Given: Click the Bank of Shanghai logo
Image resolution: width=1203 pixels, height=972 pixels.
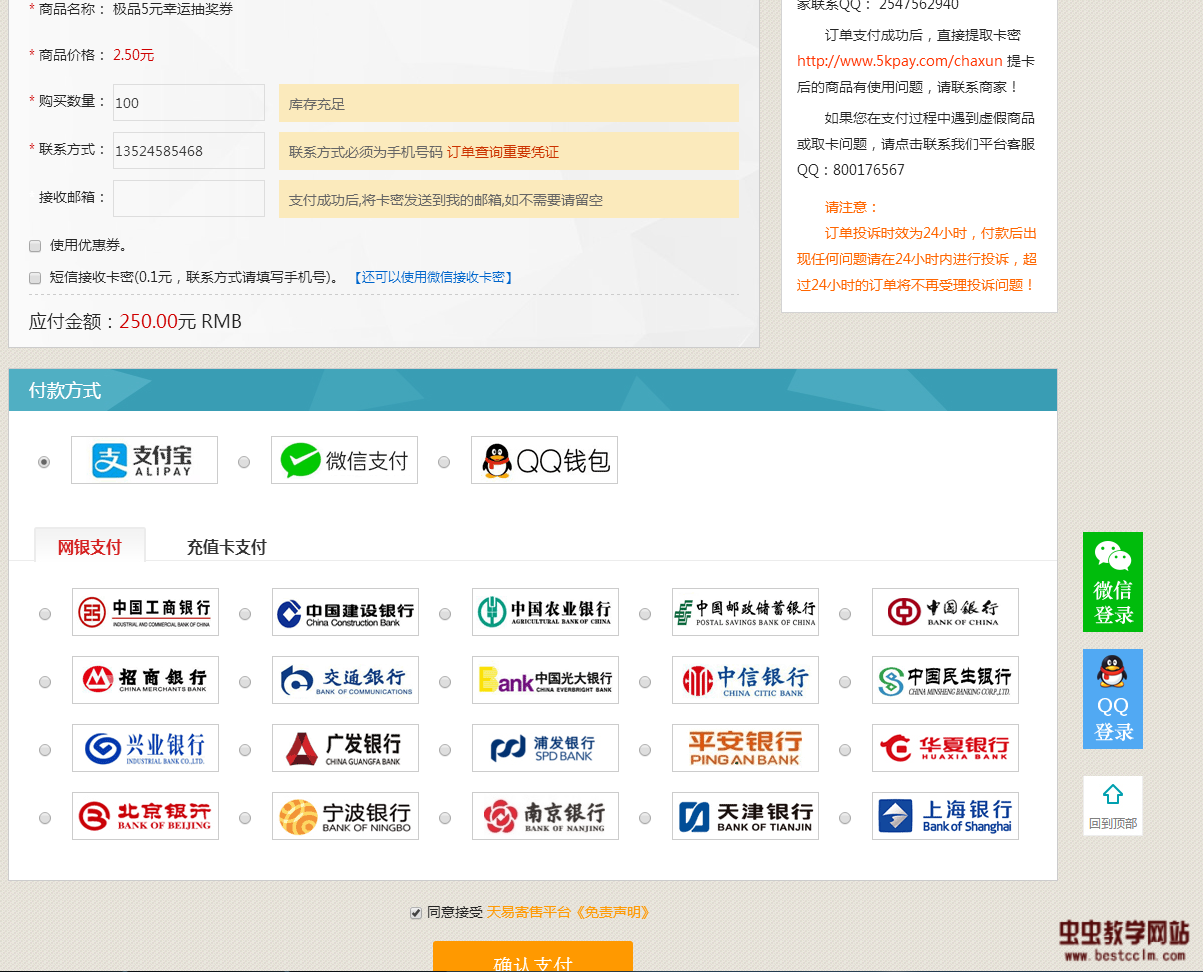Looking at the screenshot, I should click(945, 816).
